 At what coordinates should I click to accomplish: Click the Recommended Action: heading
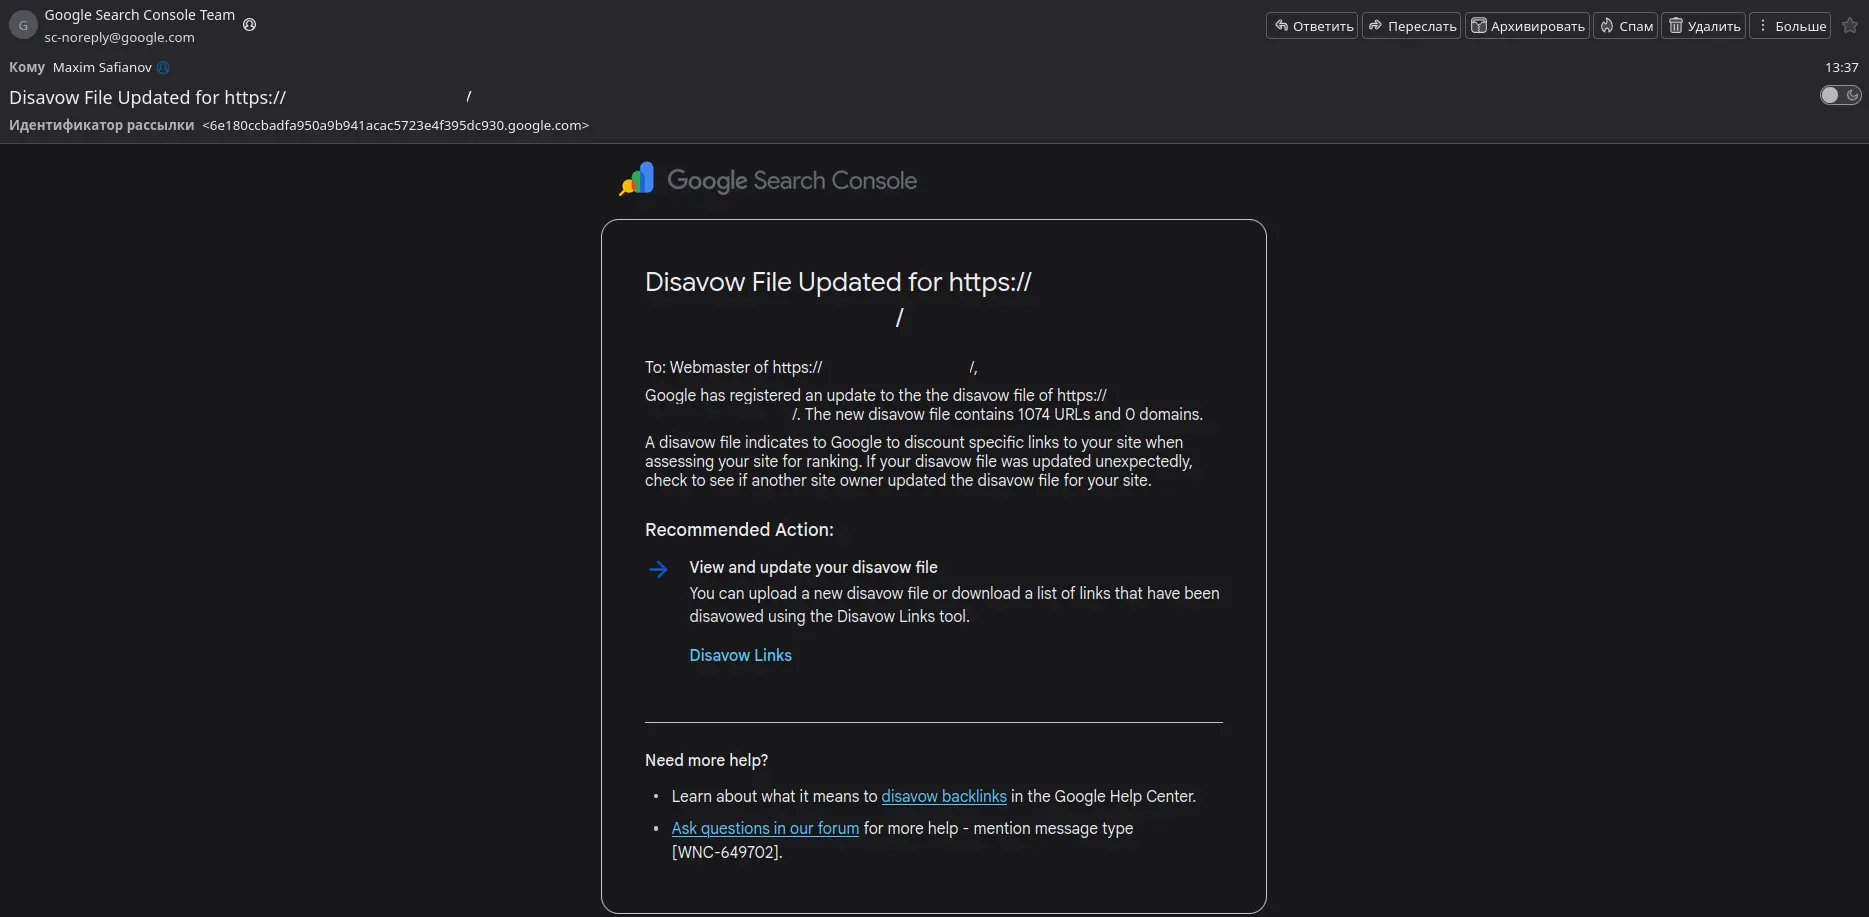[739, 529]
